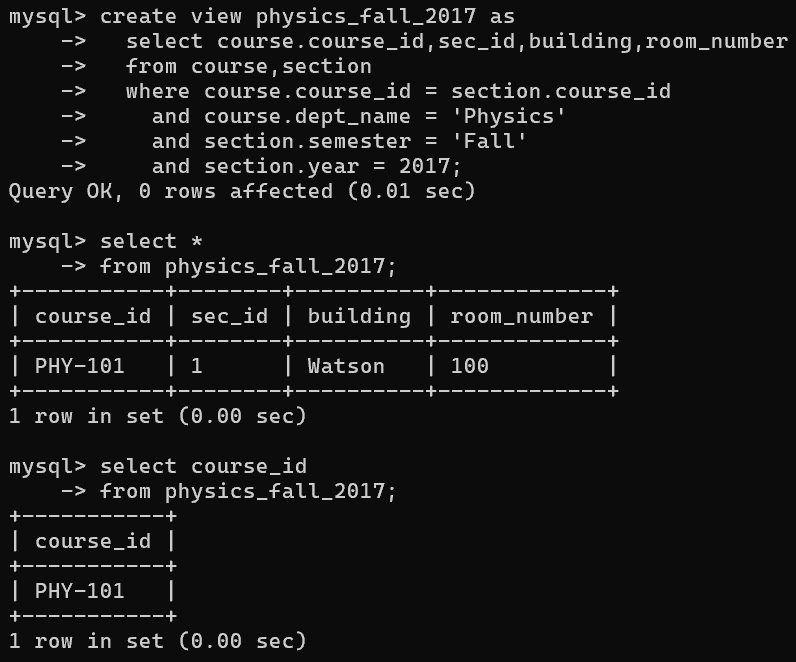Click the sec_id column header
This screenshot has height=662, width=796.
229,316
